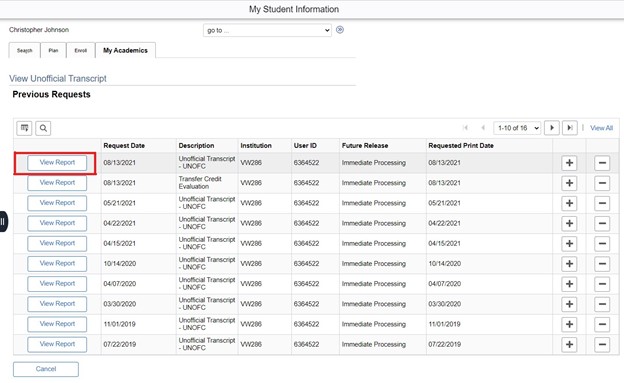Viewport: 624px width, 383px height.
Task: Click the Institution column header
Action: [256, 146]
